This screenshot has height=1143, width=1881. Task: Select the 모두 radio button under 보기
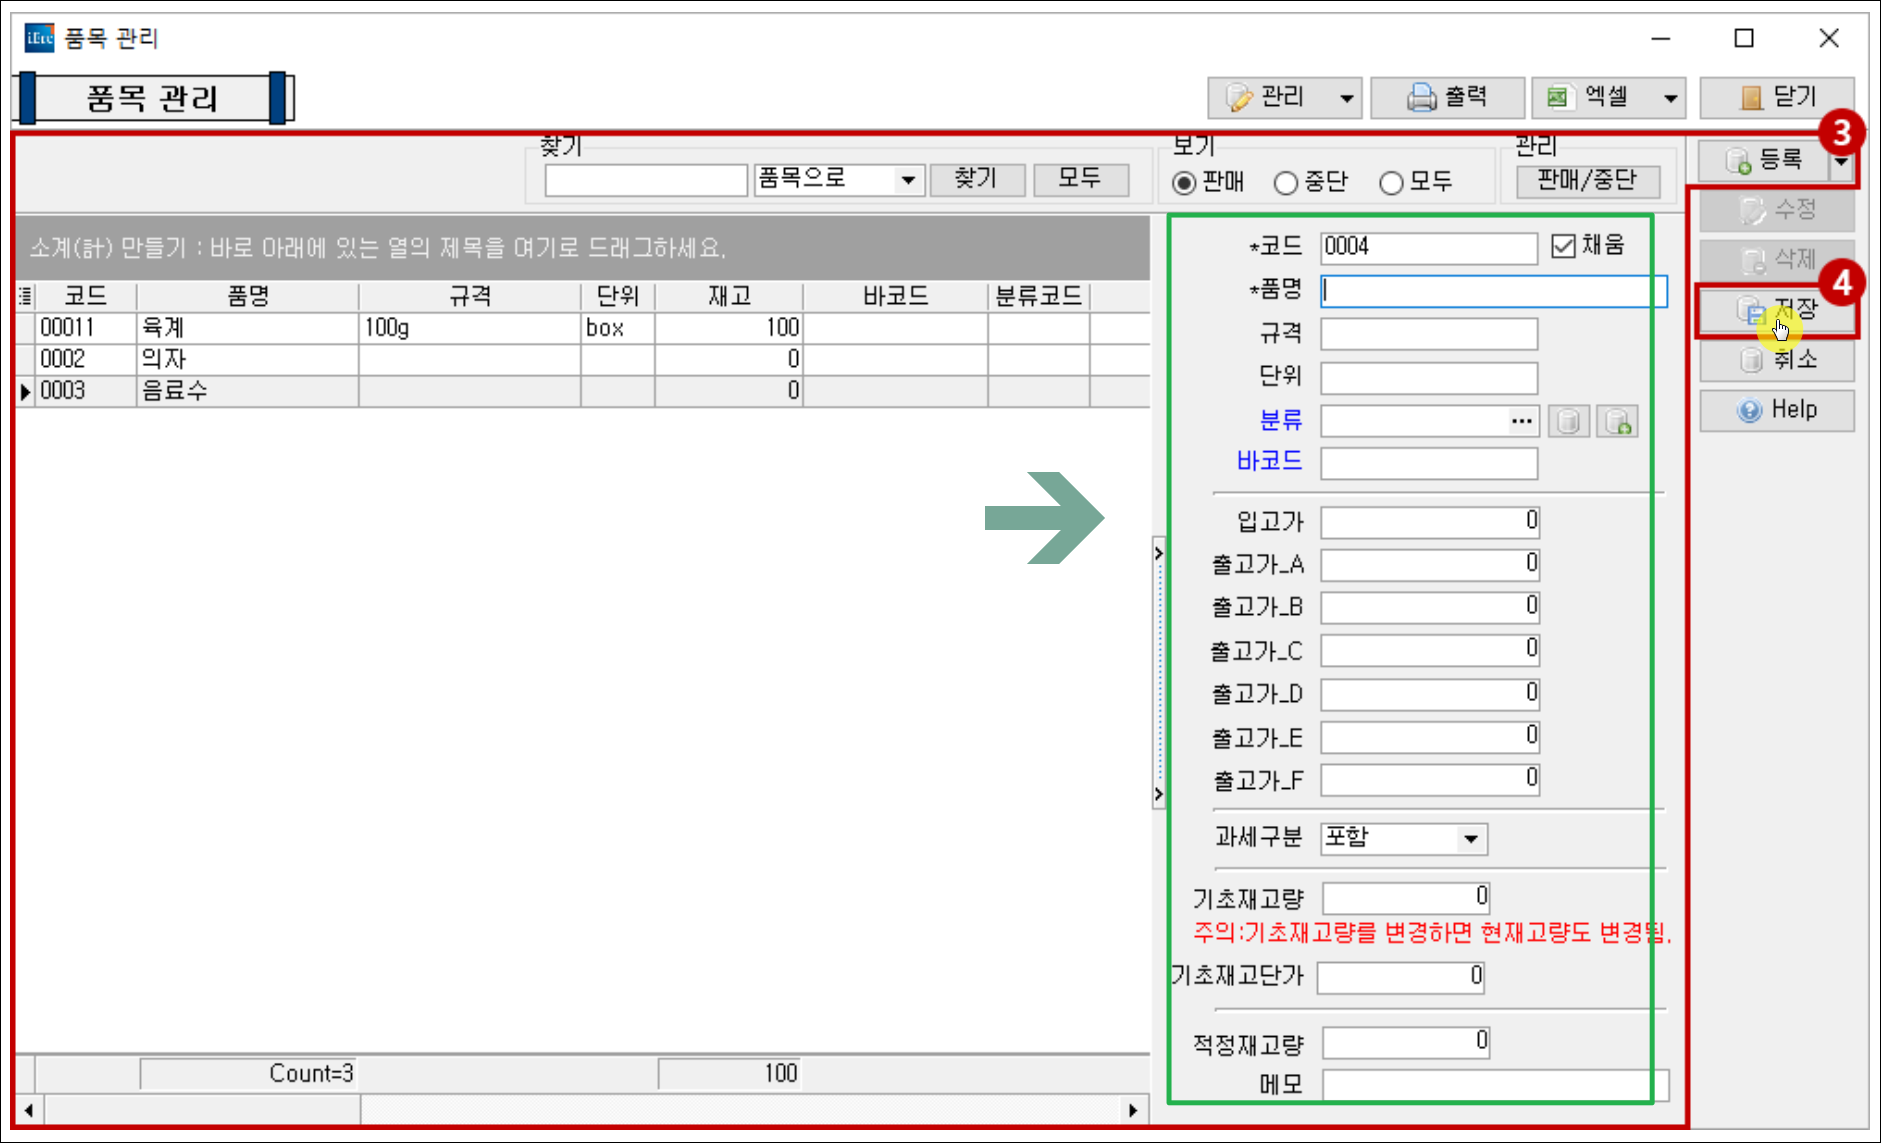pos(1391,182)
